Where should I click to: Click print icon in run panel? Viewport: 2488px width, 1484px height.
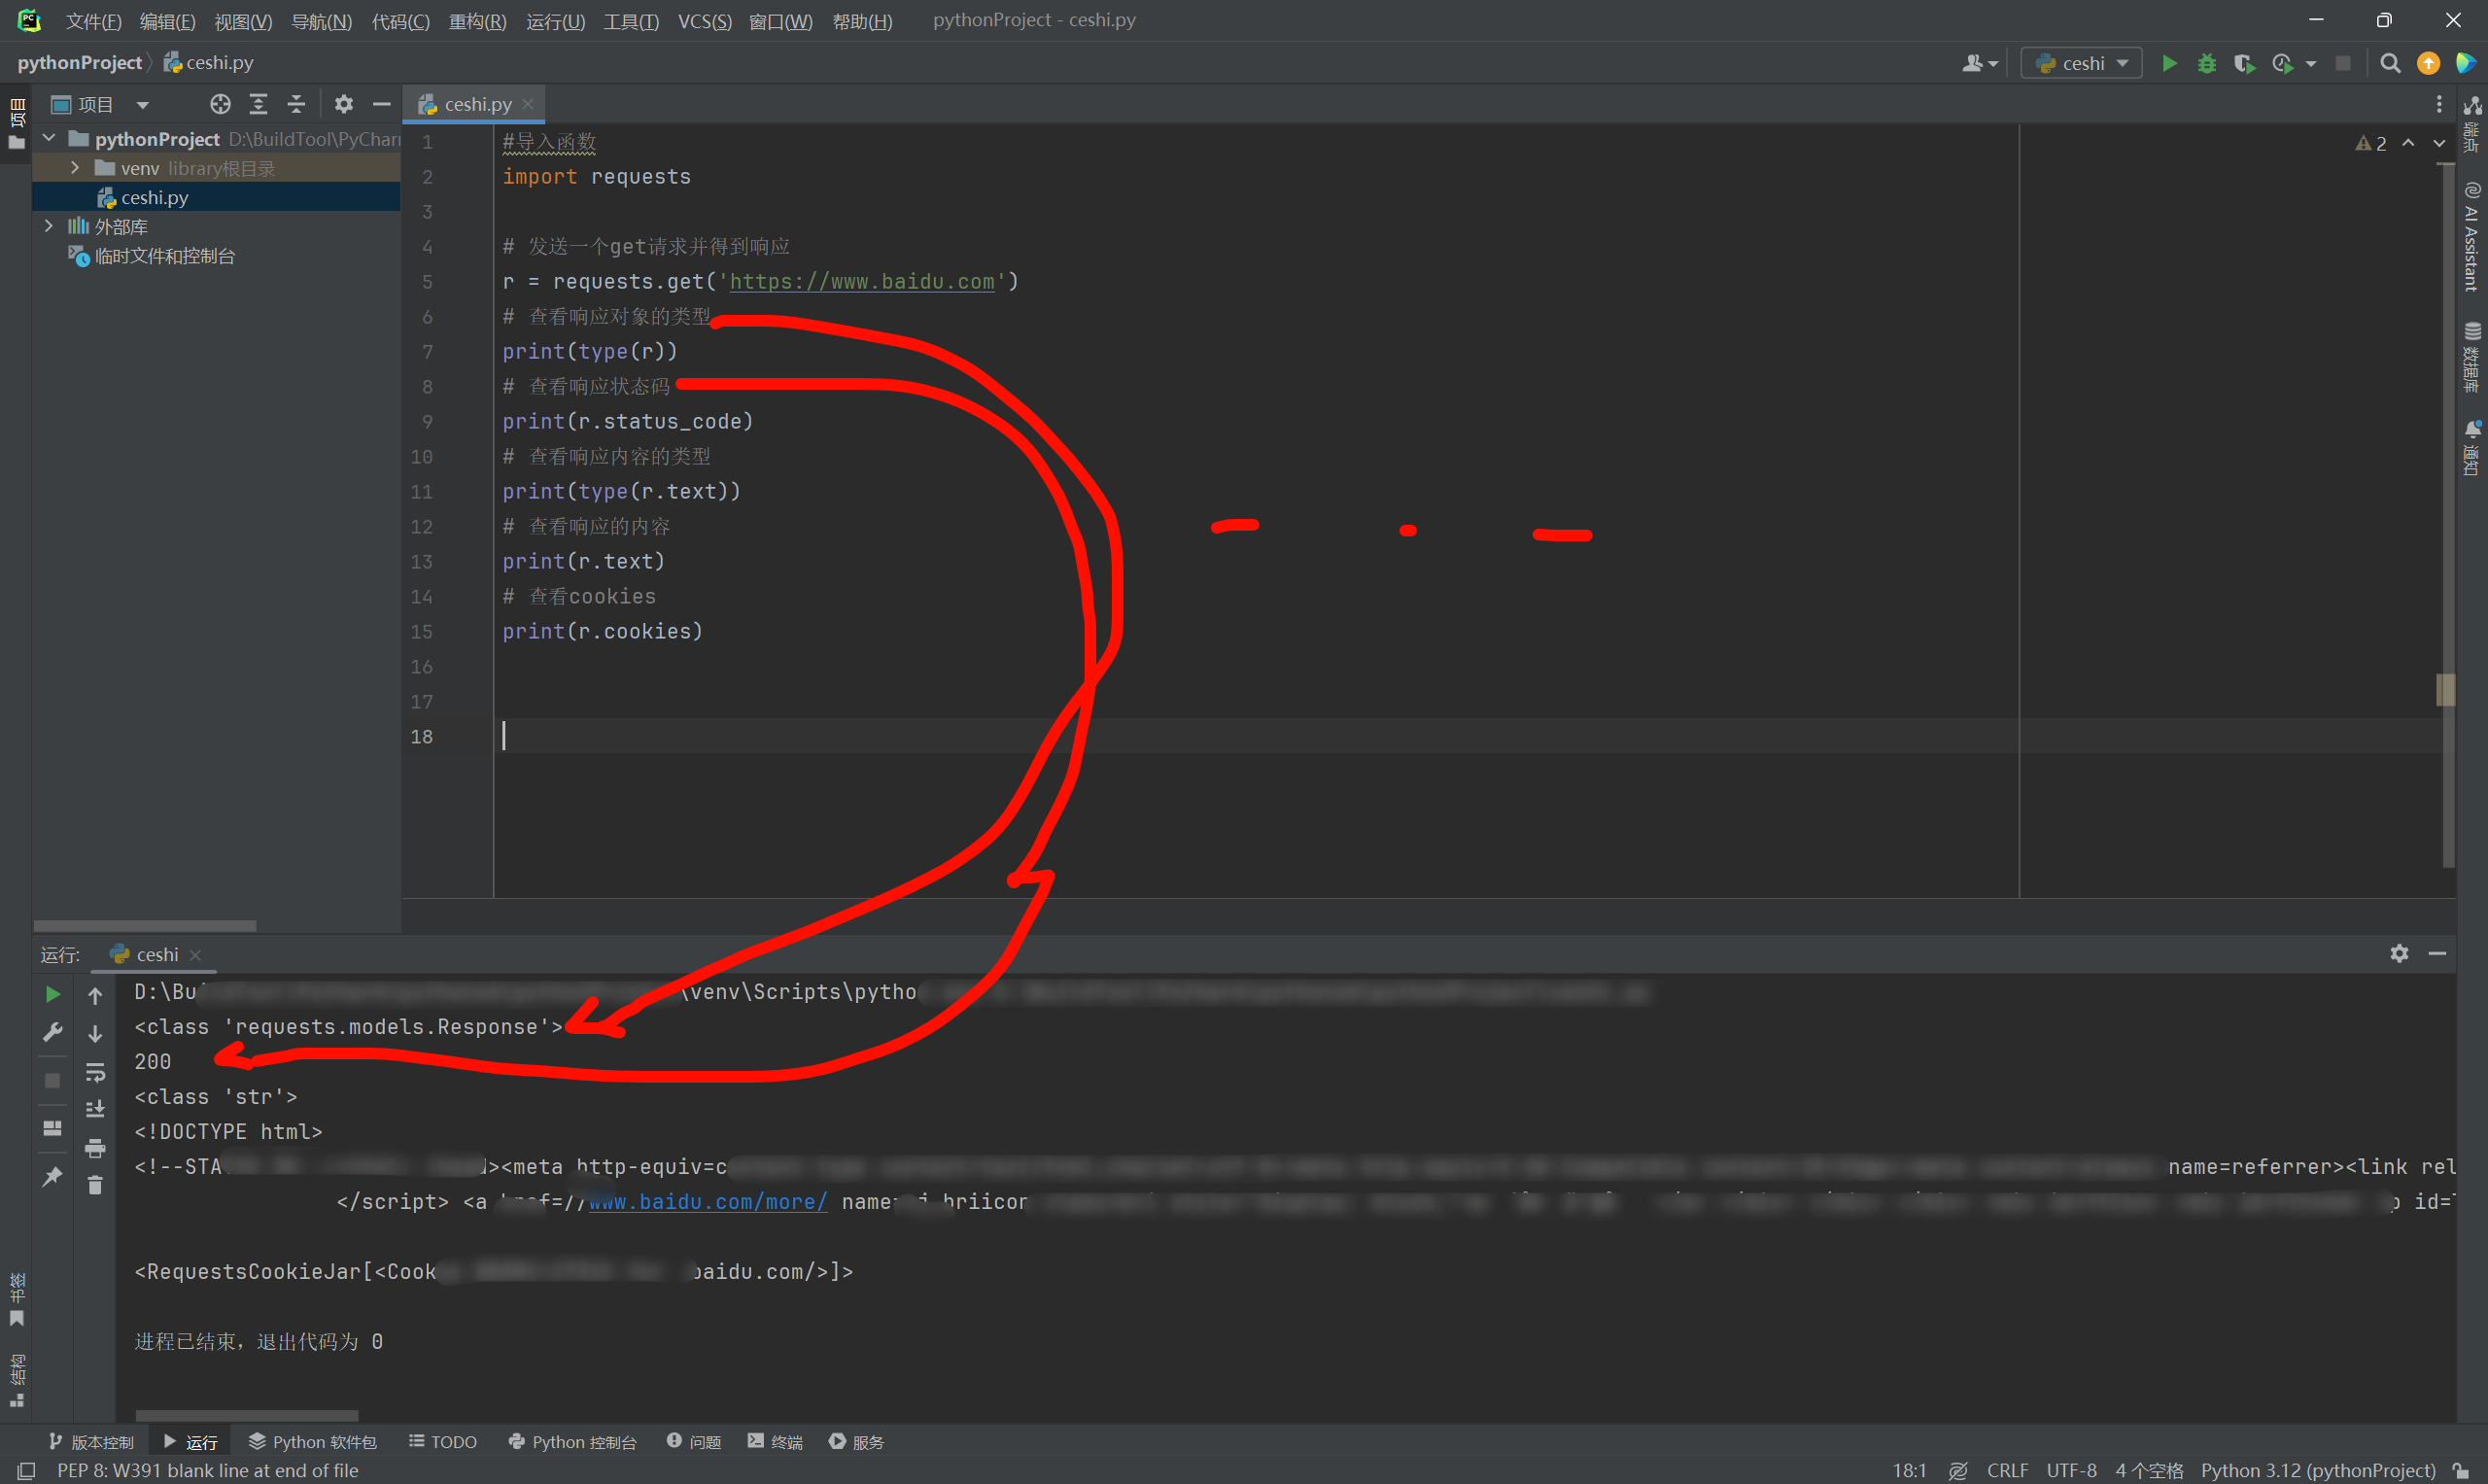(x=95, y=1147)
